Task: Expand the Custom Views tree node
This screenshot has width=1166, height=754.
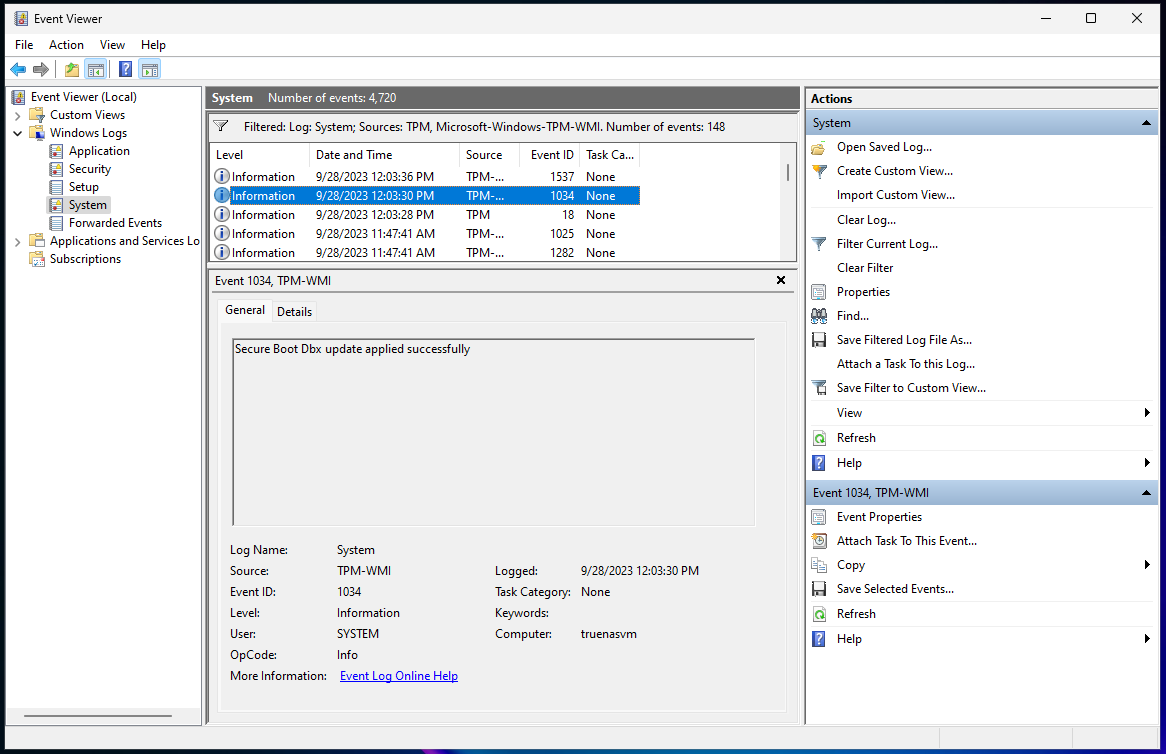Action: click(18, 115)
